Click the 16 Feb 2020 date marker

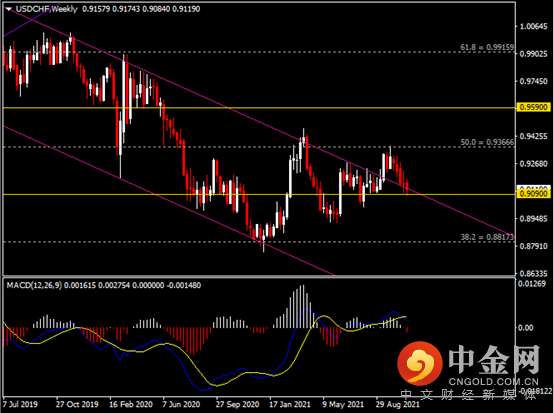pos(131,404)
